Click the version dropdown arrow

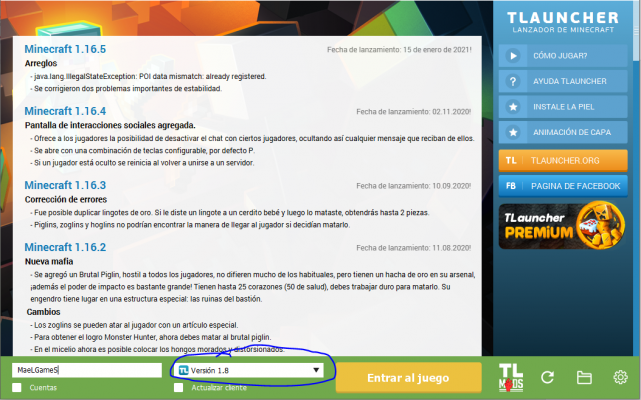[x=316, y=370]
